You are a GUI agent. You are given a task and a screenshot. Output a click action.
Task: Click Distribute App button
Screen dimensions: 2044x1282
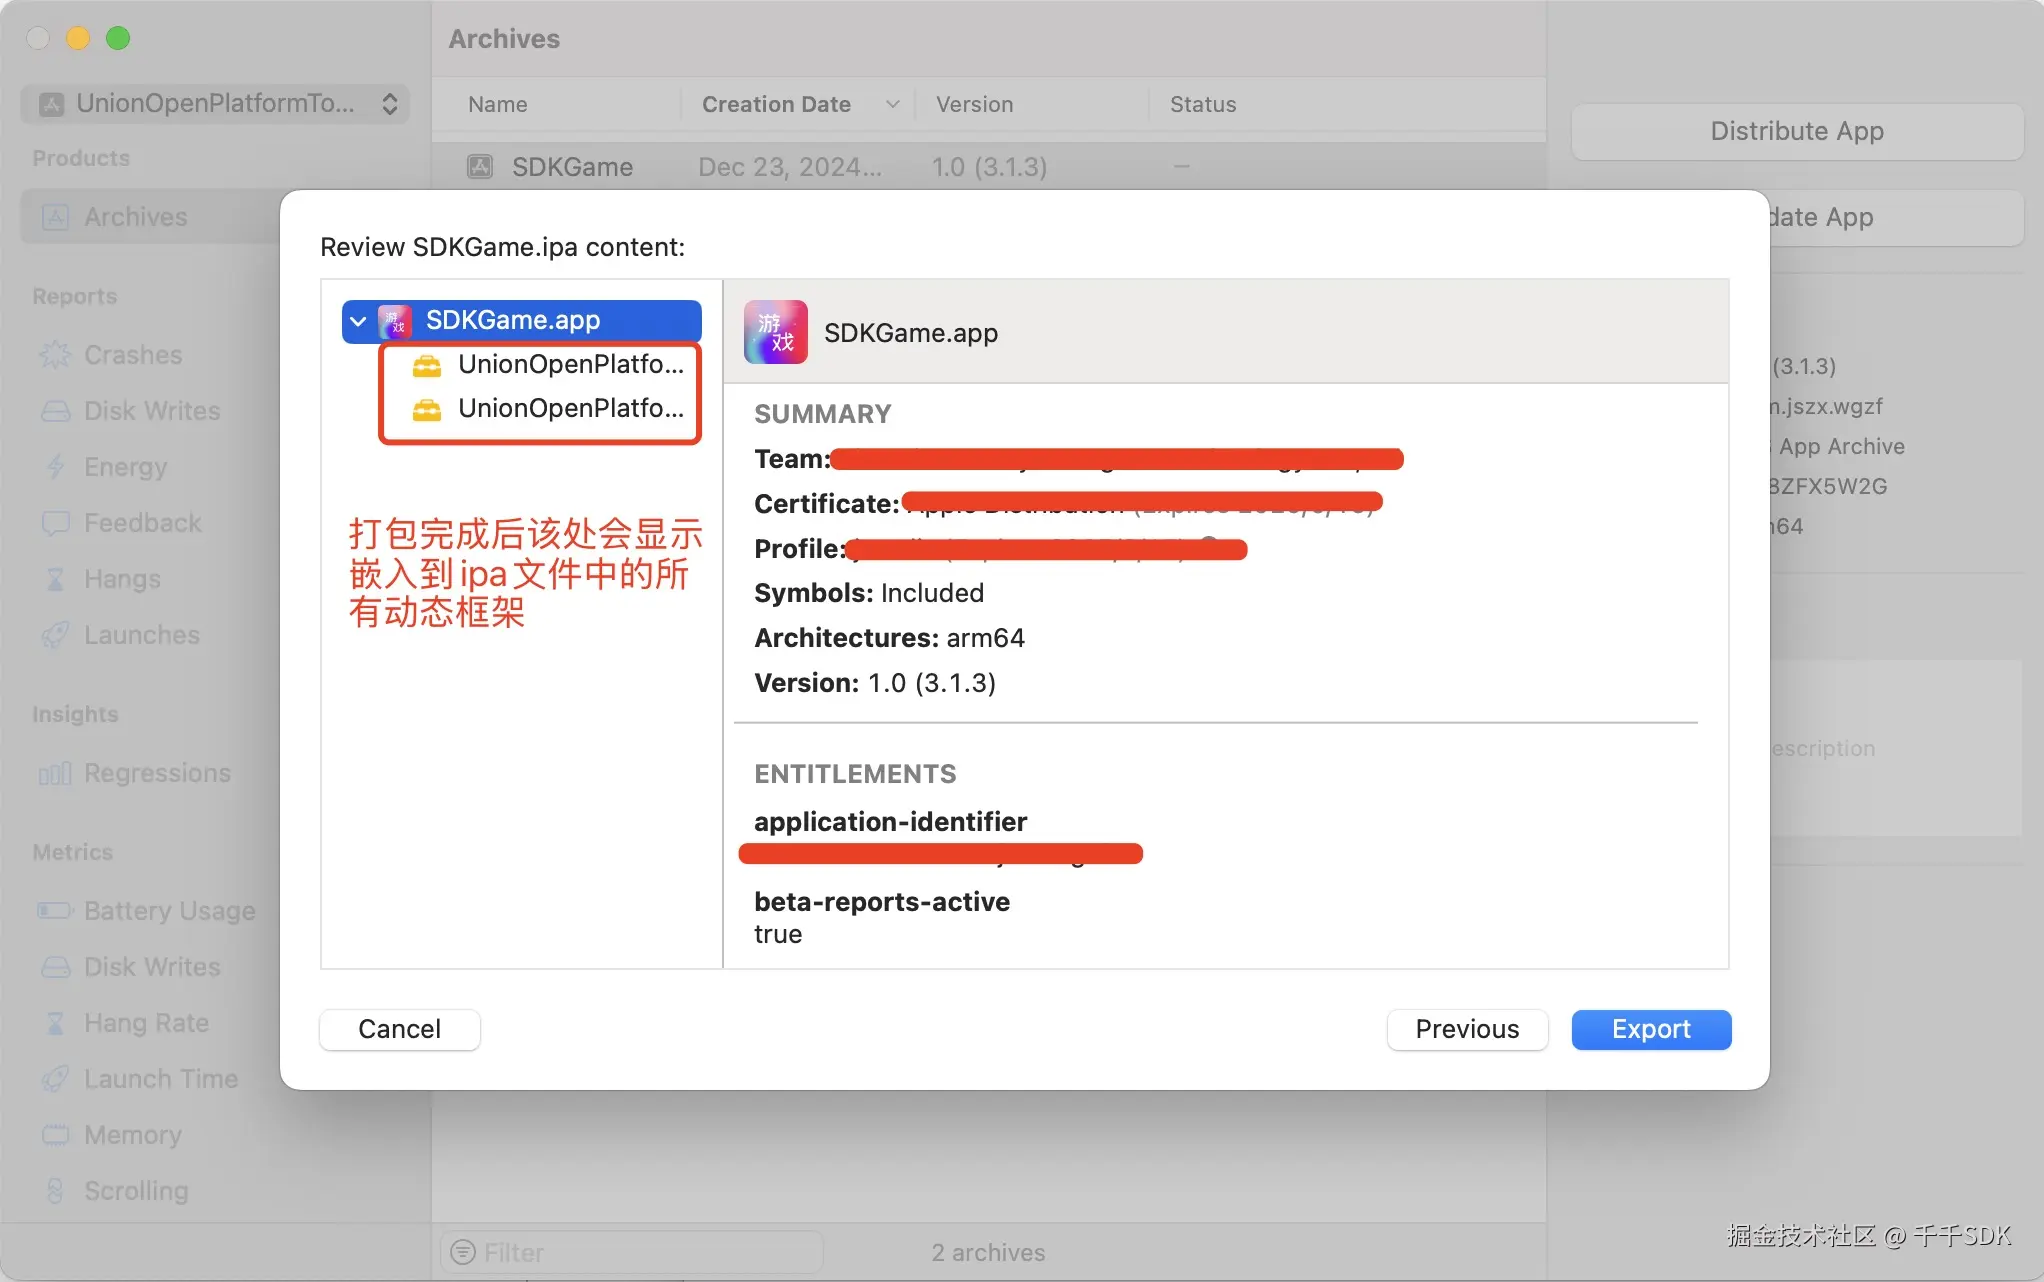tap(1796, 131)
